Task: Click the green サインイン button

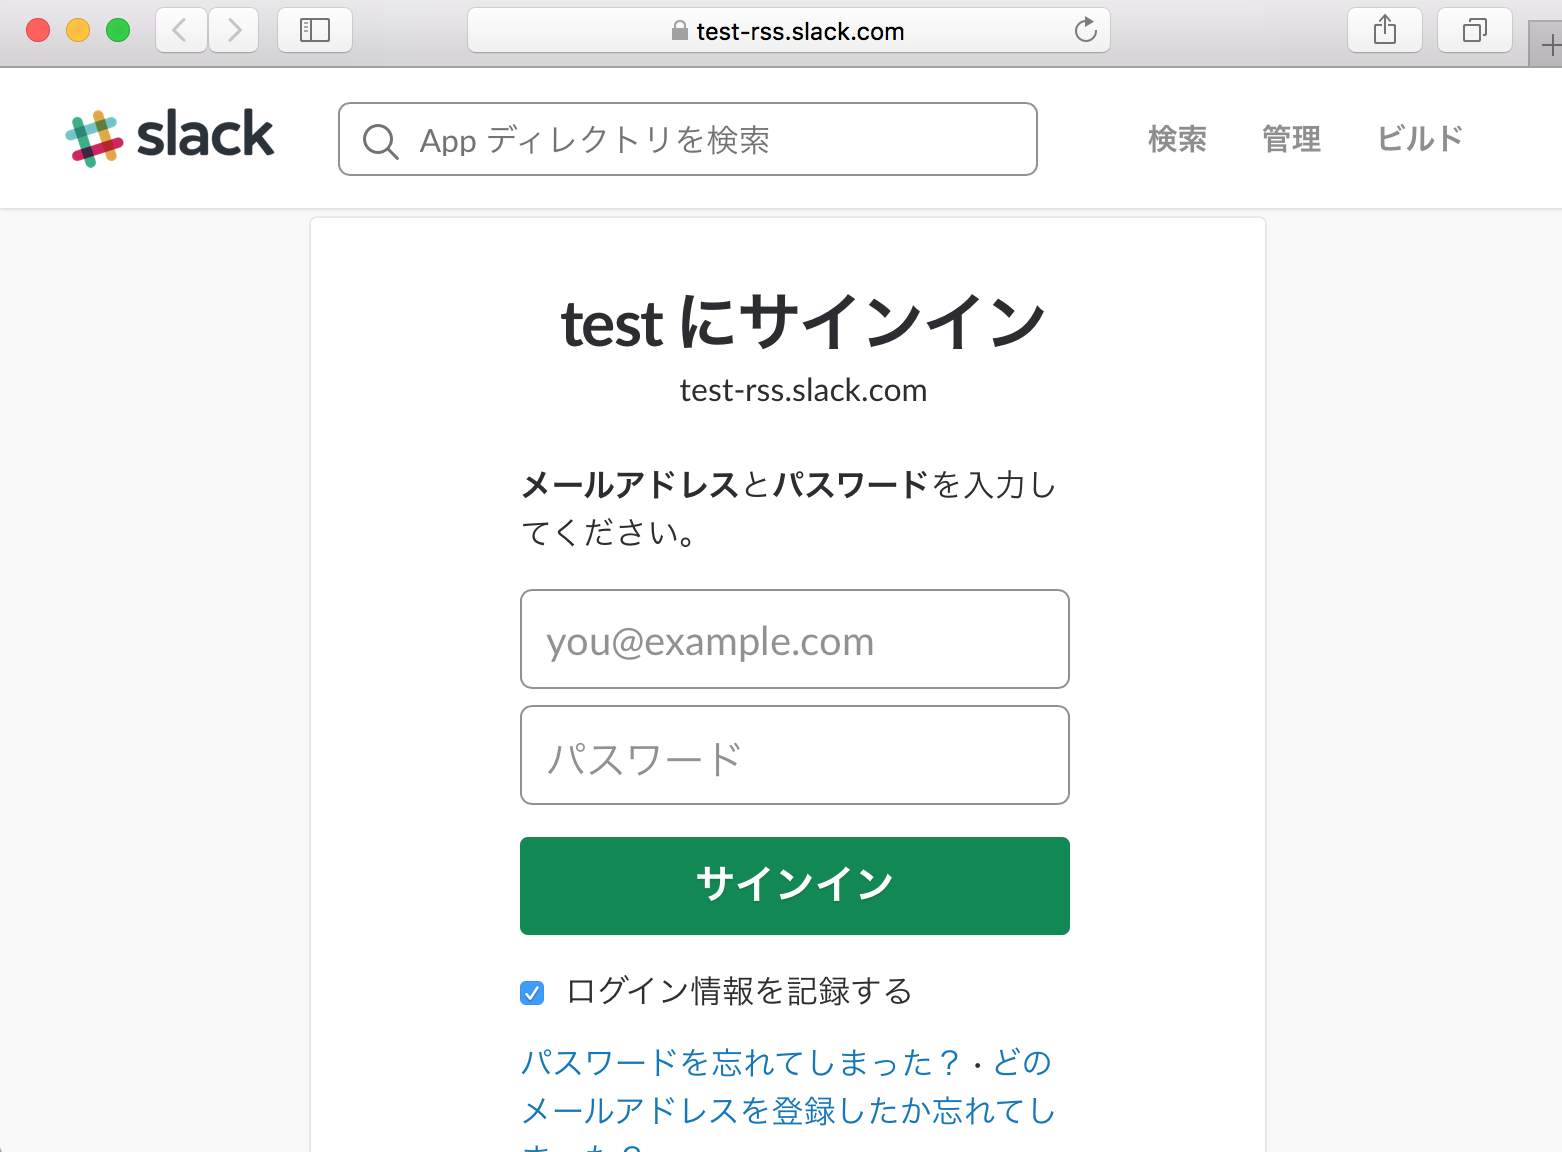Action: pos(794,884)
